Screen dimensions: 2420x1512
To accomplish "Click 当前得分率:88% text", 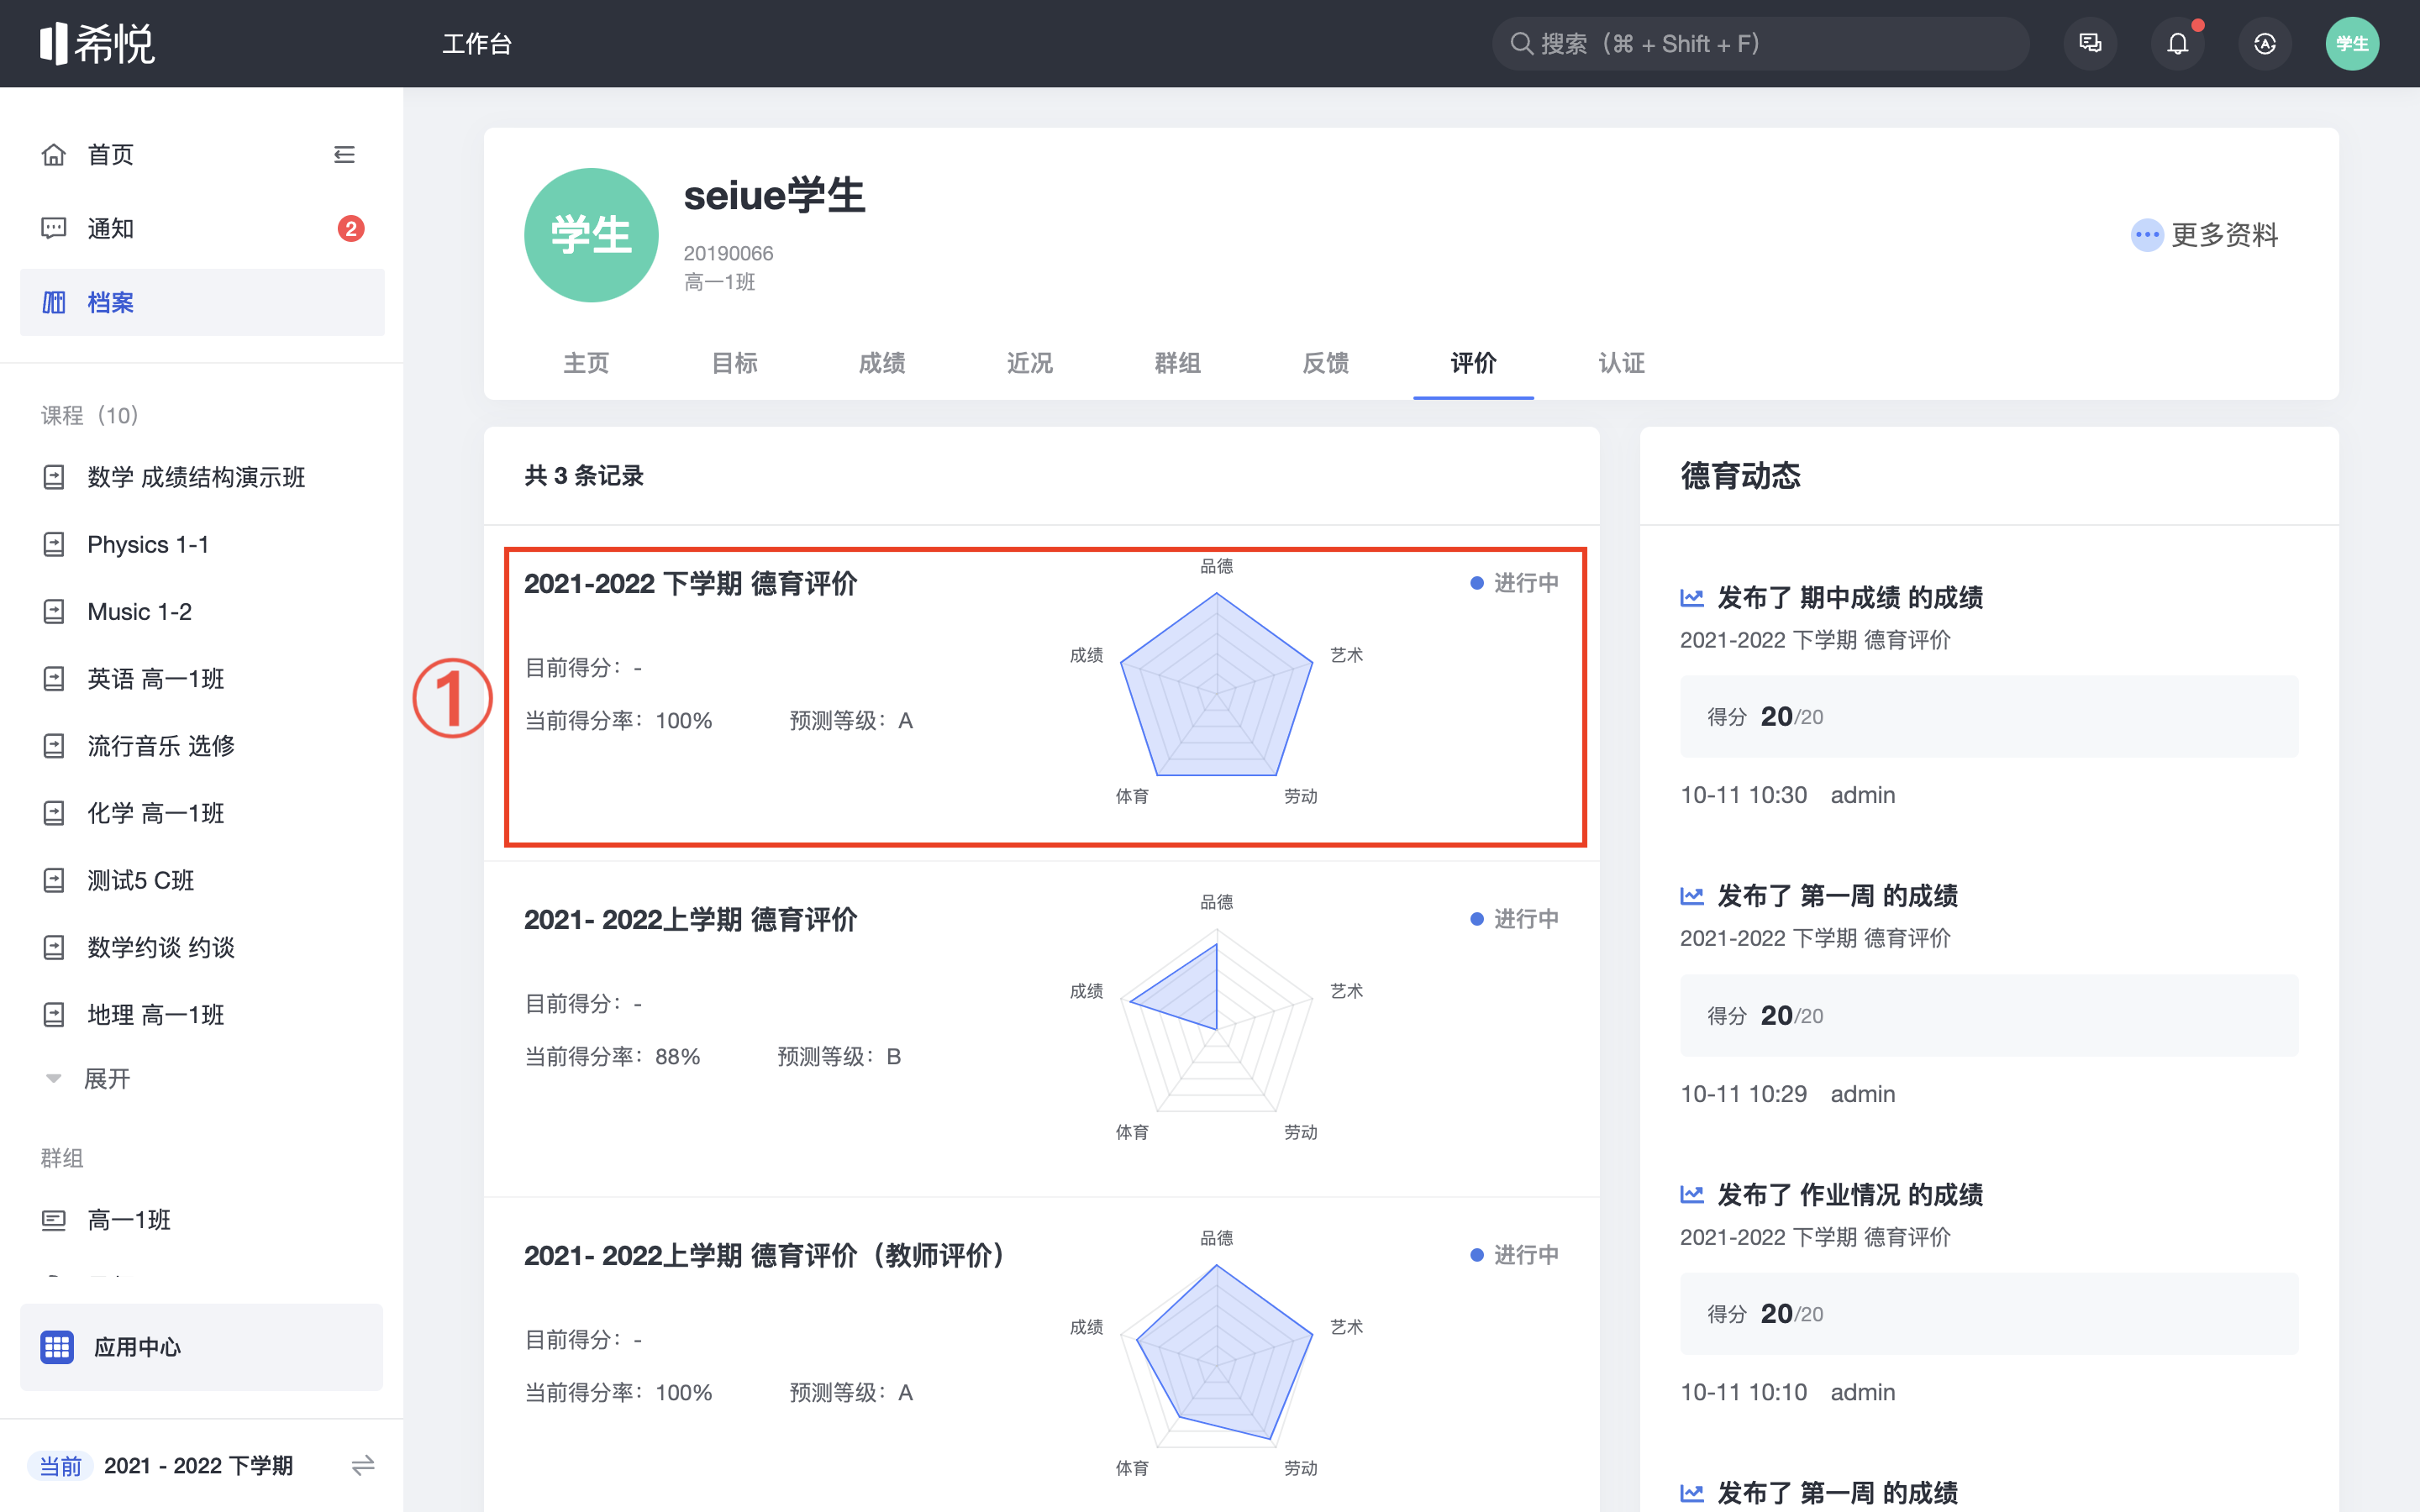I will pos(613,1056).
